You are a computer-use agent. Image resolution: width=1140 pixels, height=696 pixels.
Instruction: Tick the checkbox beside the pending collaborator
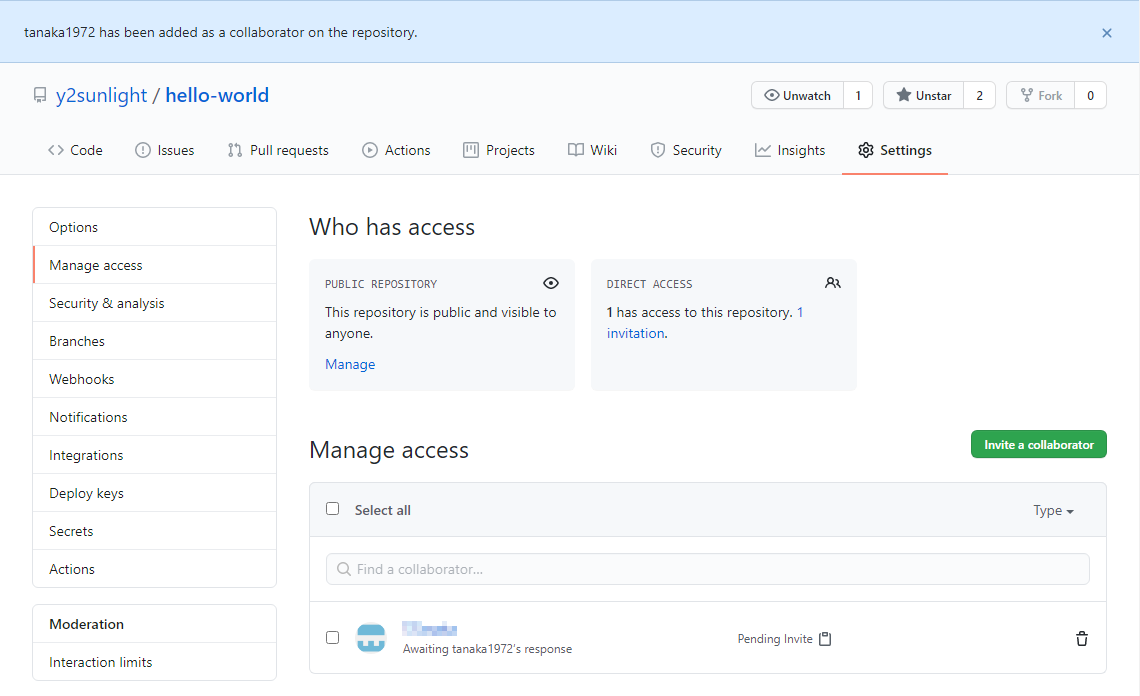pos(333,638)
